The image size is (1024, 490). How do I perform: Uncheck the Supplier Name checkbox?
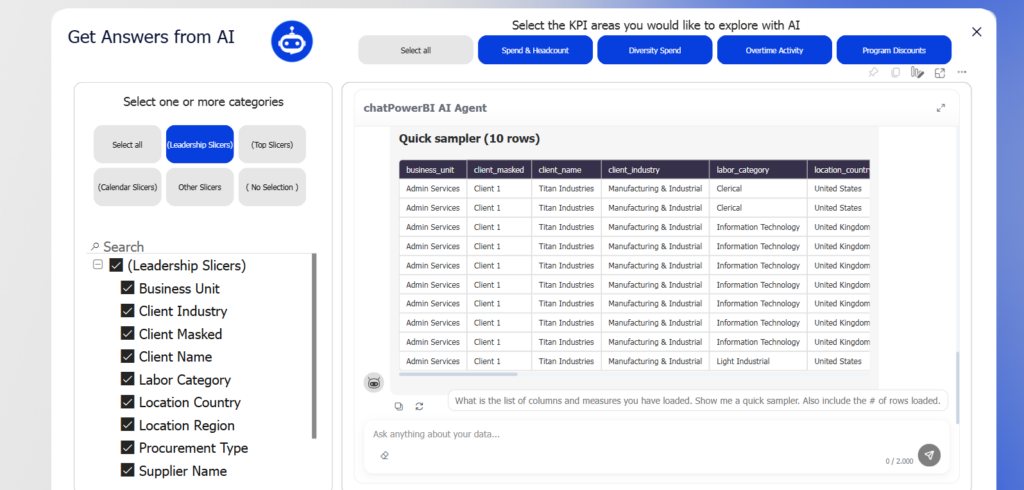coord(128,471)
